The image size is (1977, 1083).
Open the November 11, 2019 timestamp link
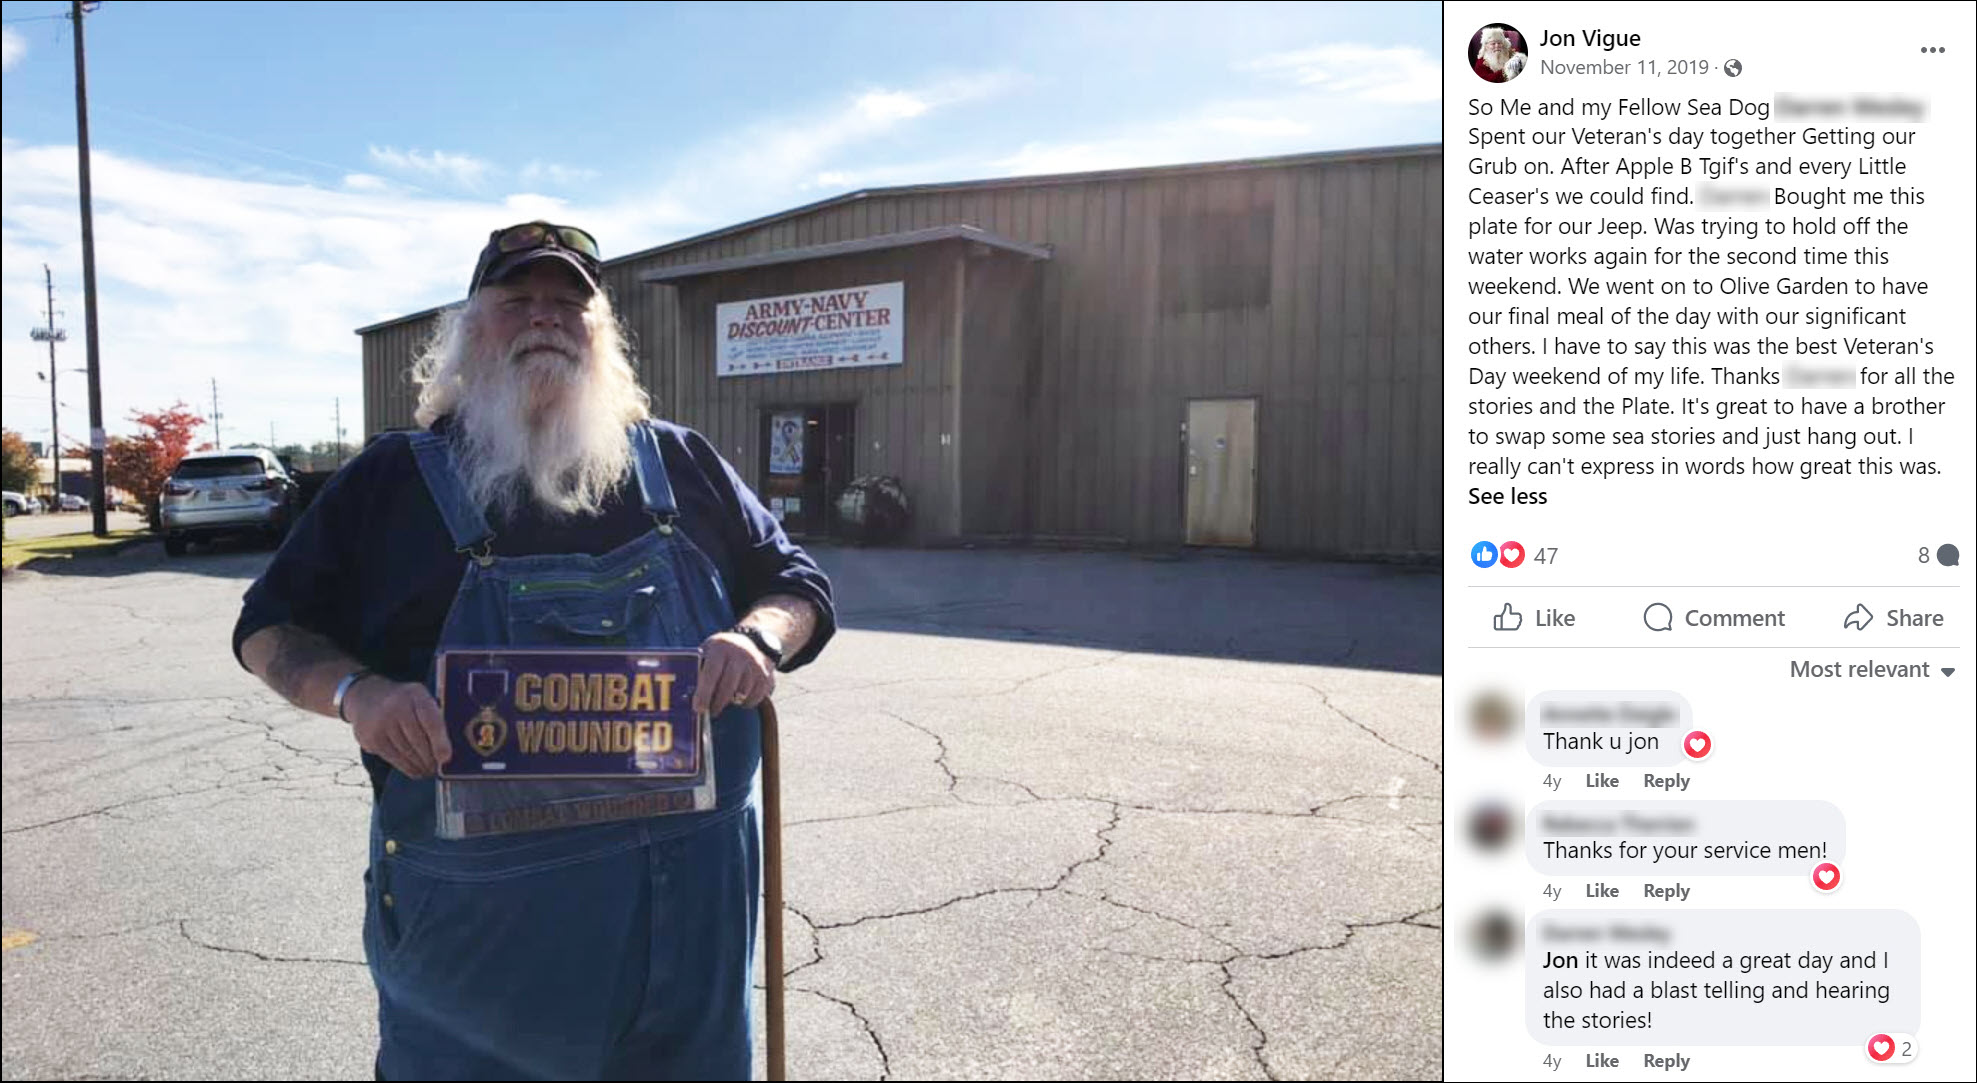click(1624, 68)
